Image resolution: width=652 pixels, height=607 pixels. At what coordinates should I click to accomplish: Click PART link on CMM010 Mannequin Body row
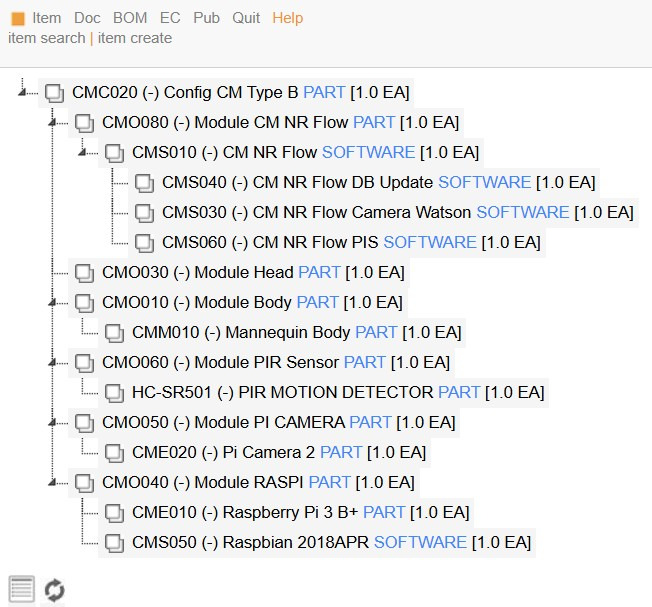pos(376,332)
